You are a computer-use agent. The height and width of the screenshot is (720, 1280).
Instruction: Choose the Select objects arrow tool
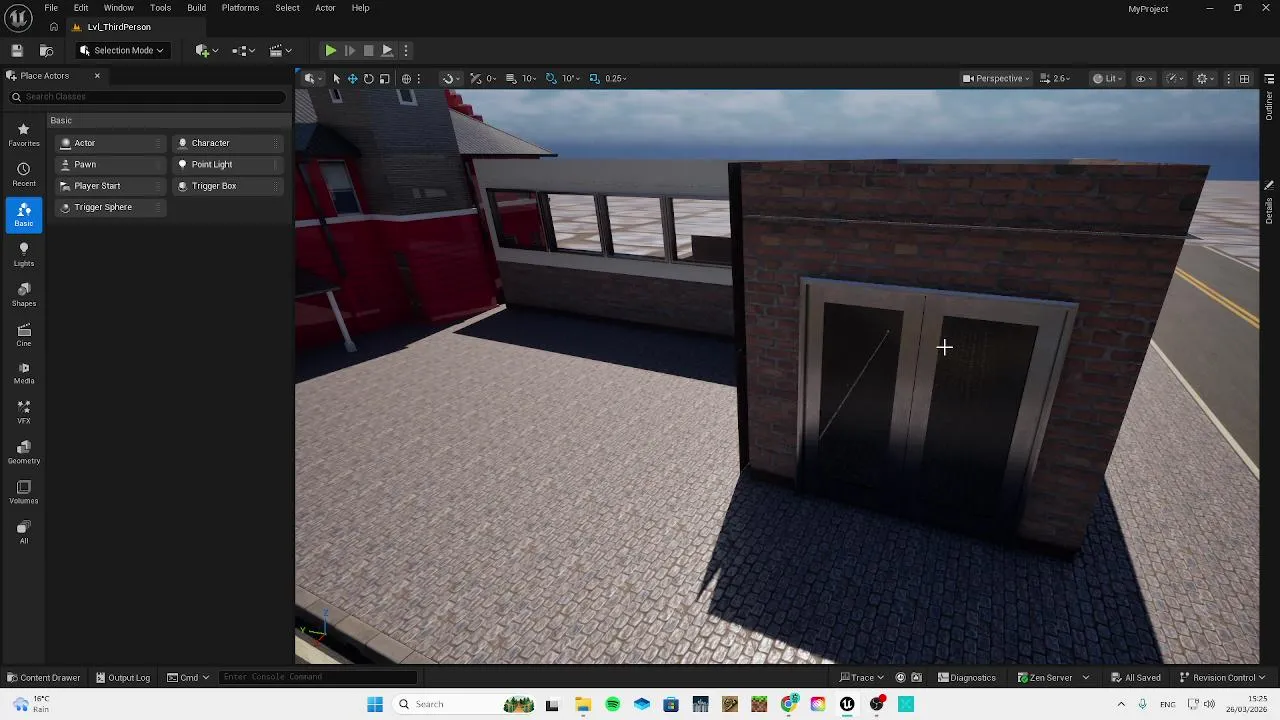[336, 78]
